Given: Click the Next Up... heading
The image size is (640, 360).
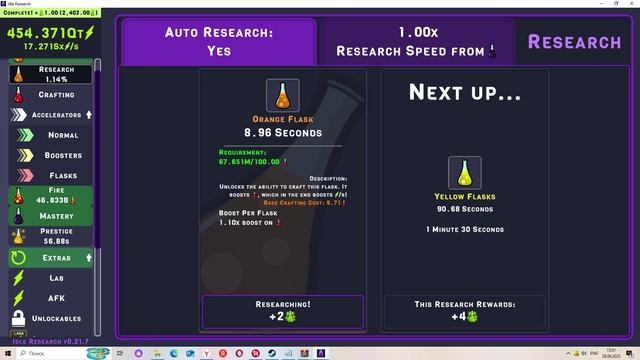Looking at the screenshot, I should 465,92.
